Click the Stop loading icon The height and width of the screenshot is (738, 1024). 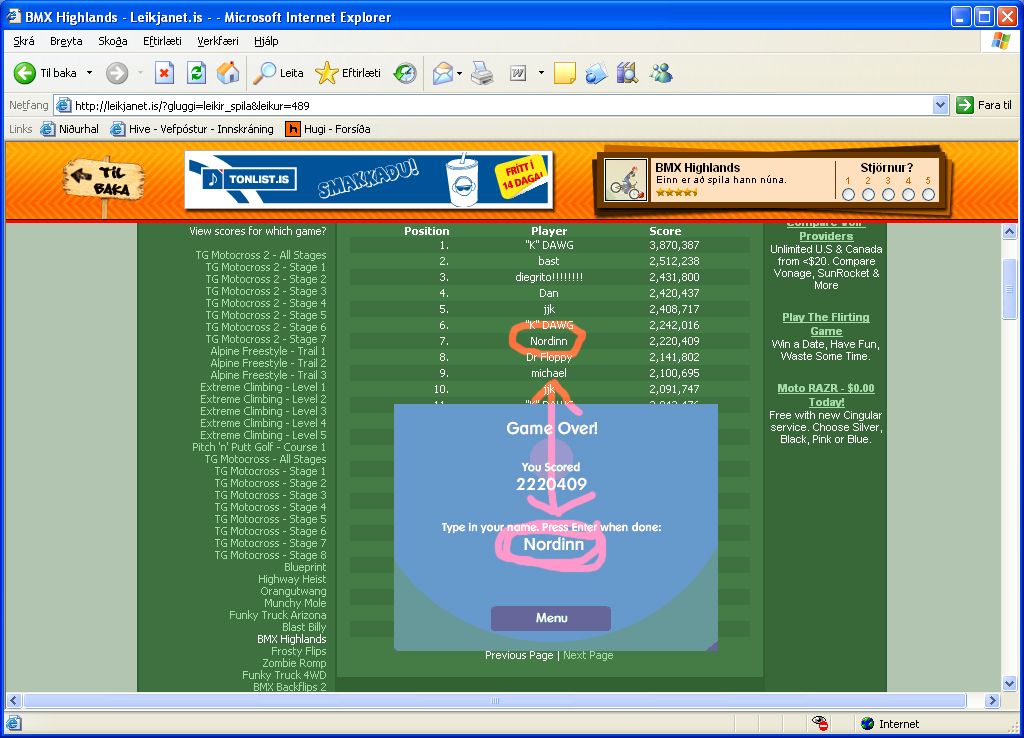164,73
